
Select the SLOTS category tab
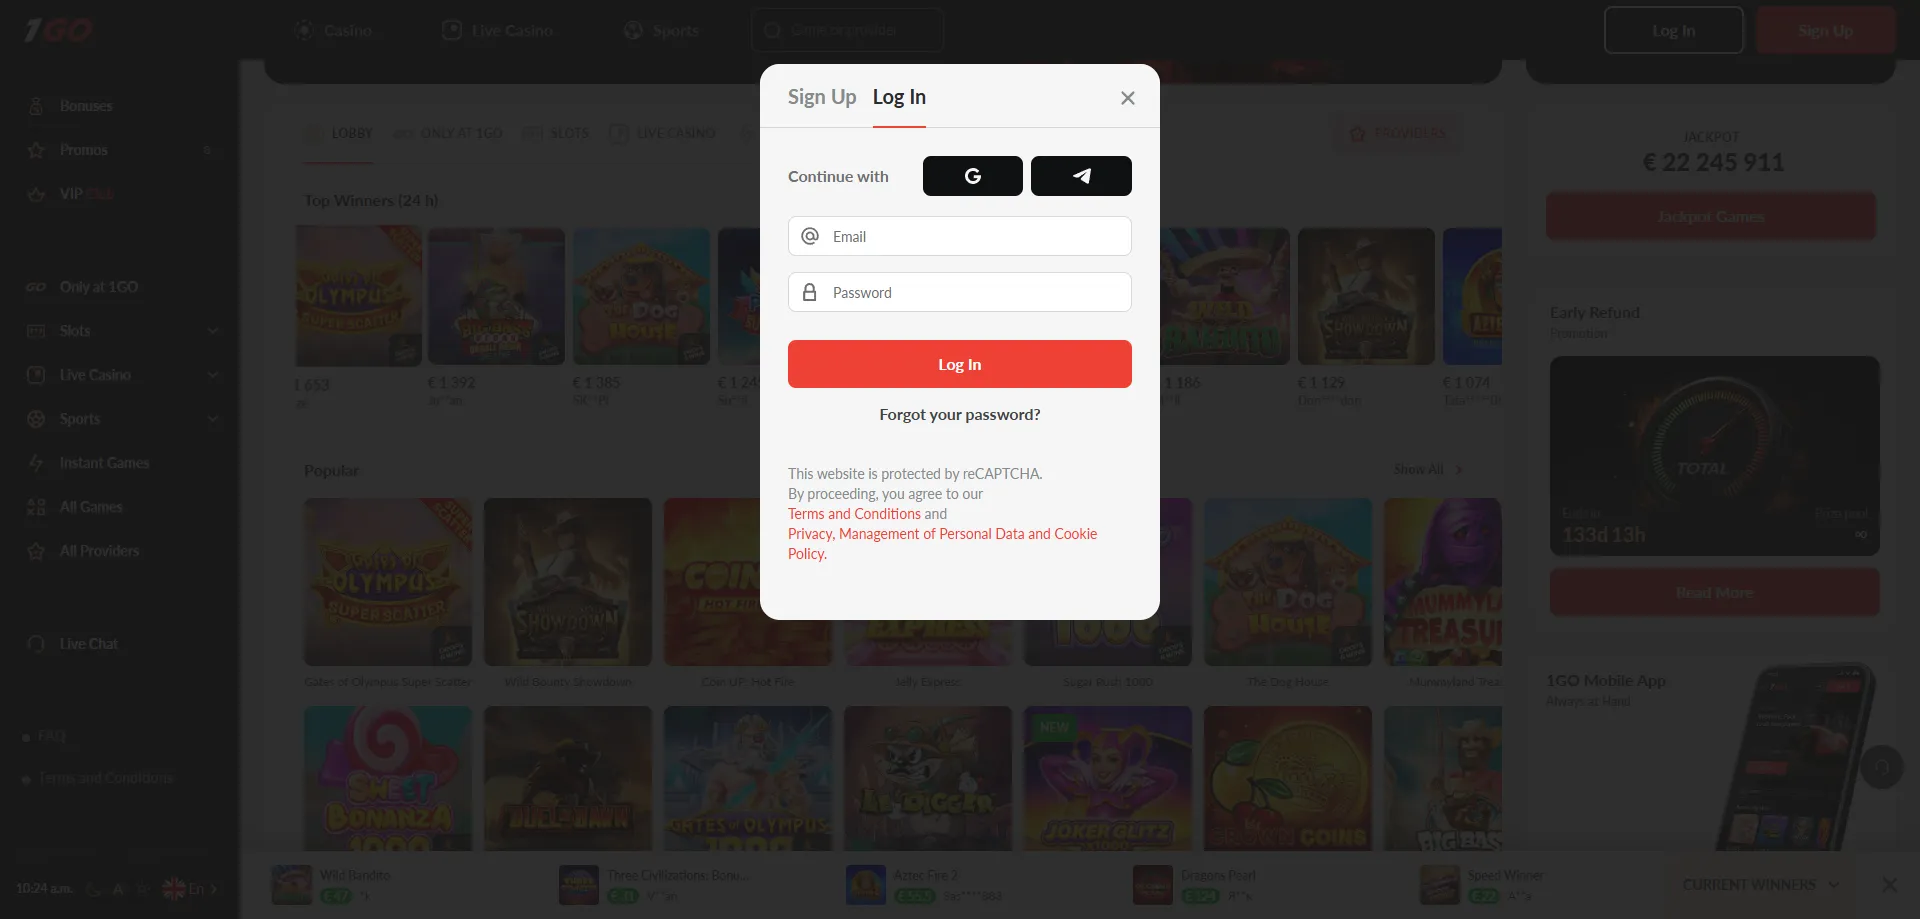[556, 133]
